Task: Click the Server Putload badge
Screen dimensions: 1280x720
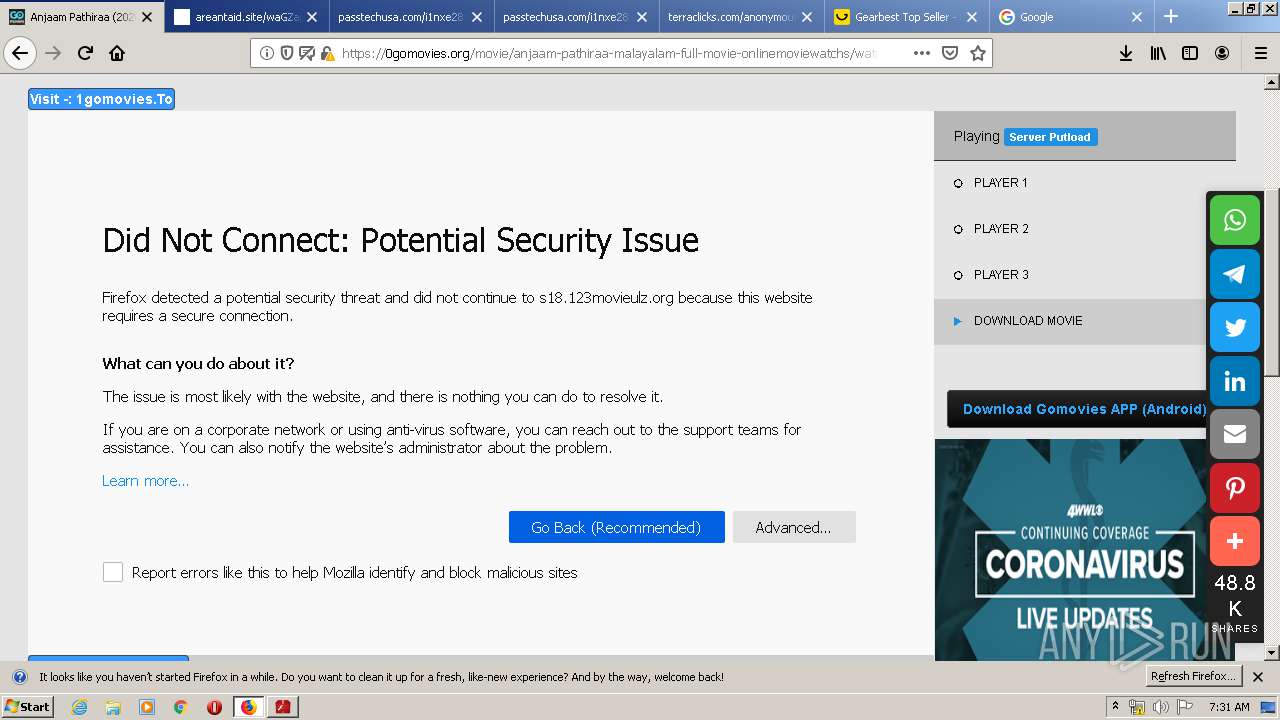Action: pyautogui.click(x=1050, y=137)
